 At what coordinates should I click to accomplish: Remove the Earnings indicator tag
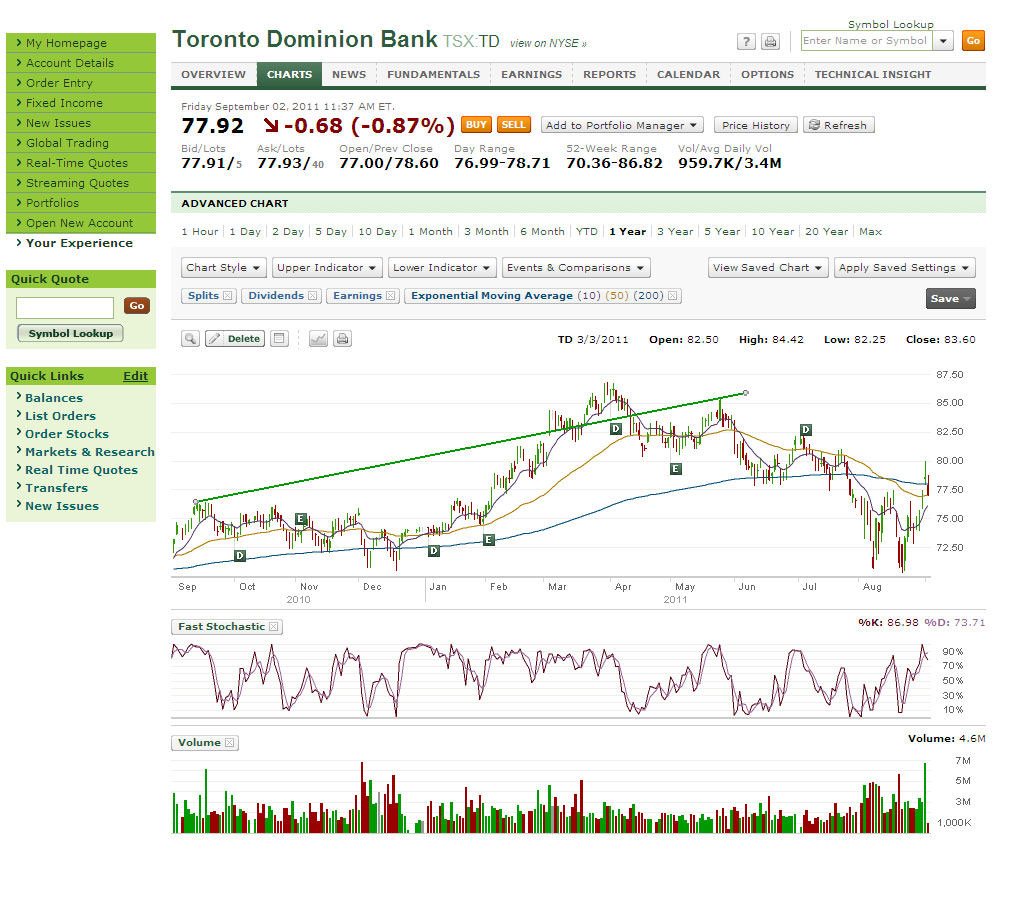point(390,296)
